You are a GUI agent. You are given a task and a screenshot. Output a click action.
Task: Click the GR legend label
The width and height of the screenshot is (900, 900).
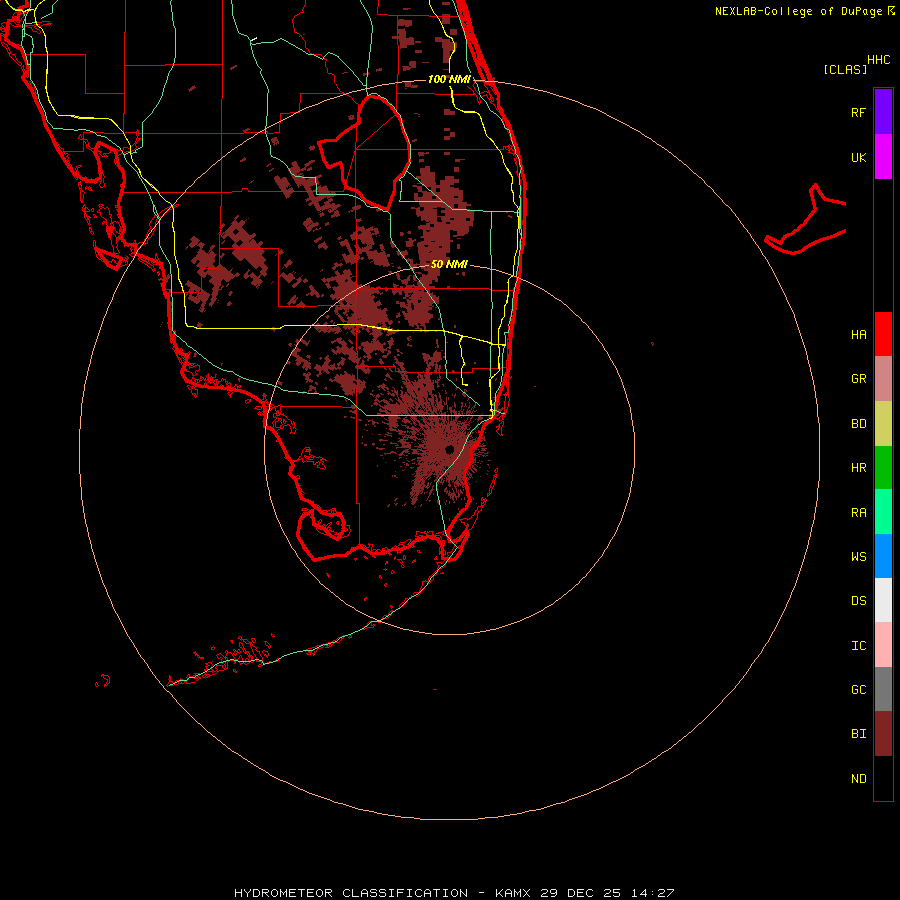tap(858, 379)
